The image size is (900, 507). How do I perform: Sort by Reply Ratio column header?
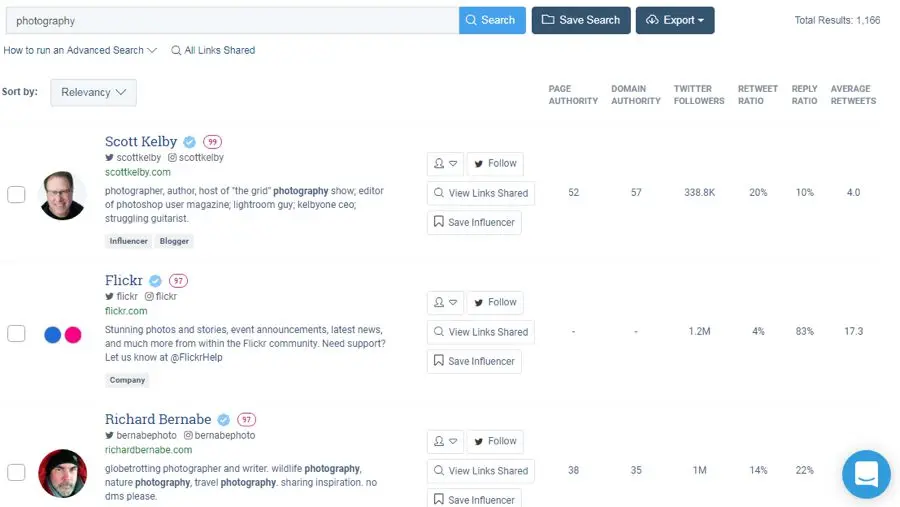click(x=804, y=95)
